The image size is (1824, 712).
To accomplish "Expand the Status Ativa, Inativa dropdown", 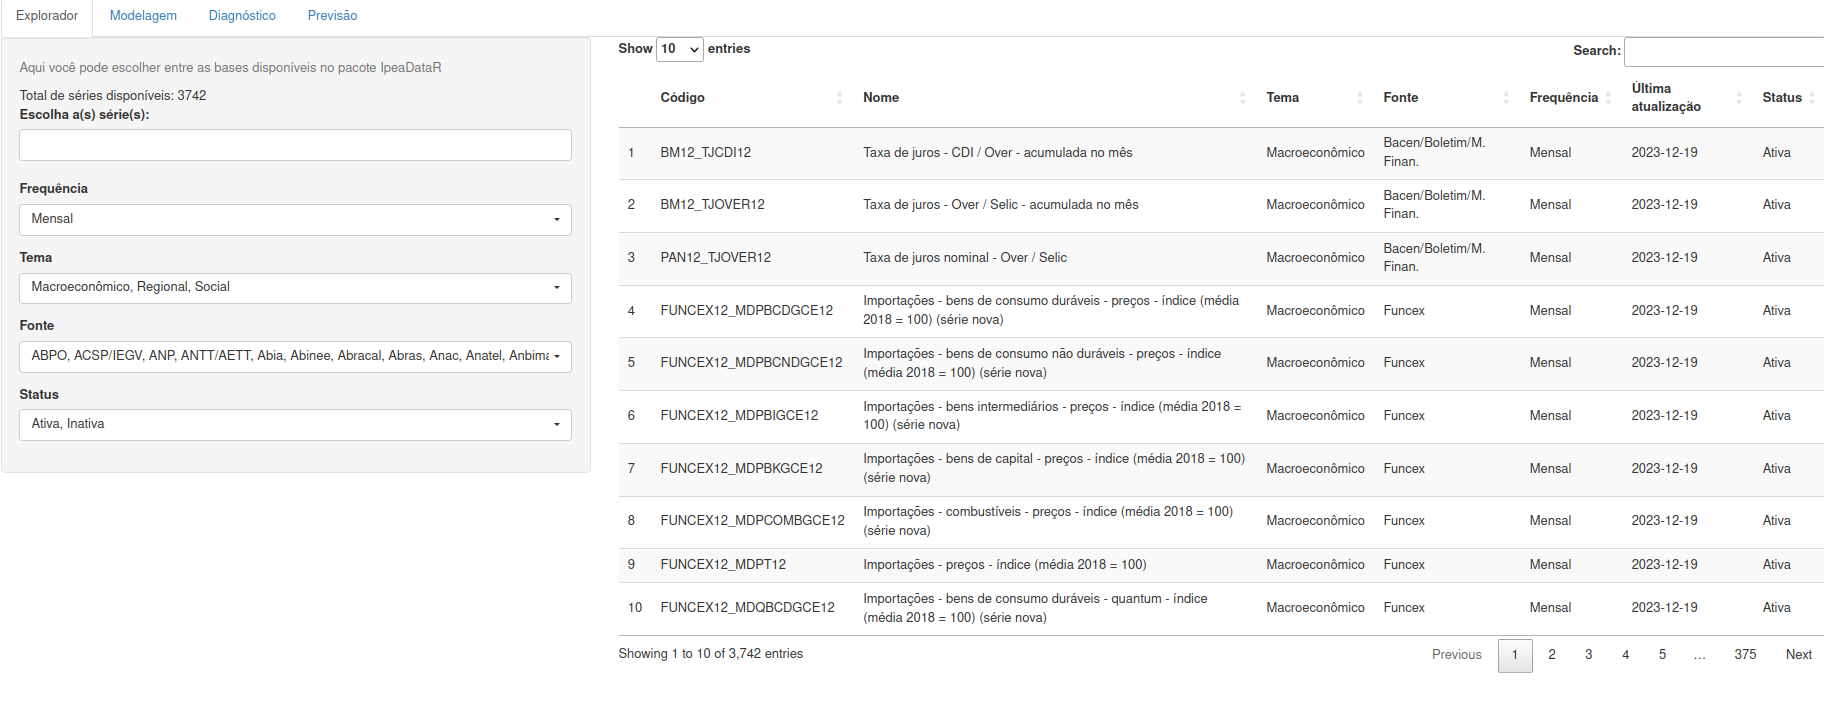I will pyautogui.click(x=295, y=425).
